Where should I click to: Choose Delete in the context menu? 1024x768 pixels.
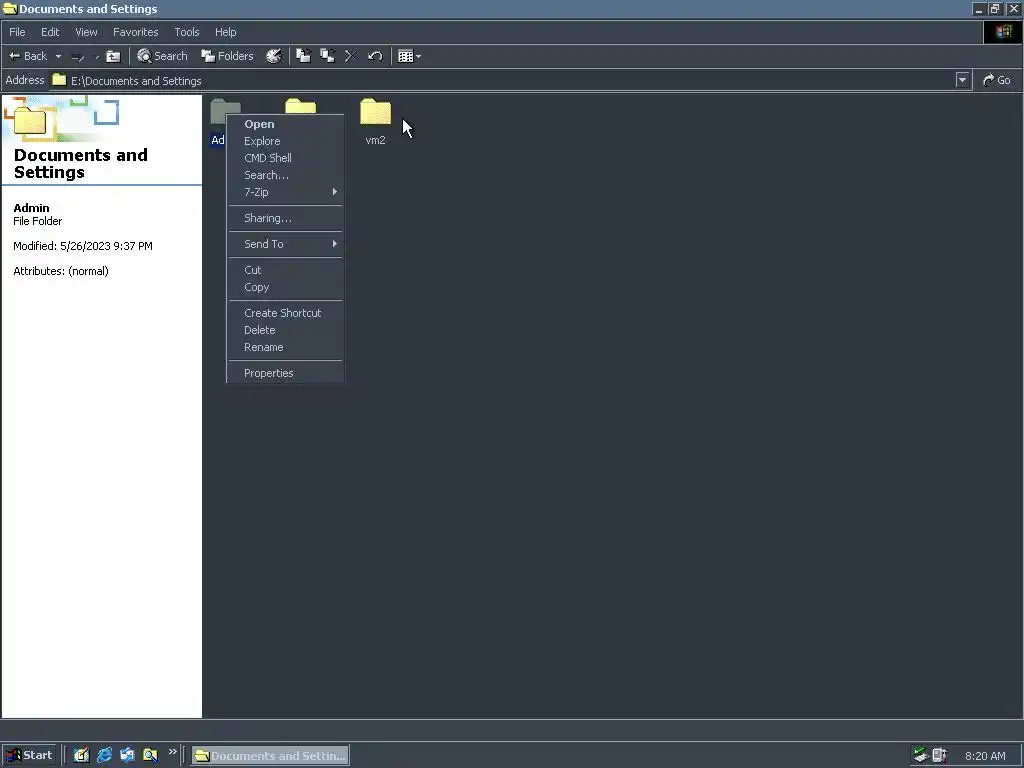(285, 330)
